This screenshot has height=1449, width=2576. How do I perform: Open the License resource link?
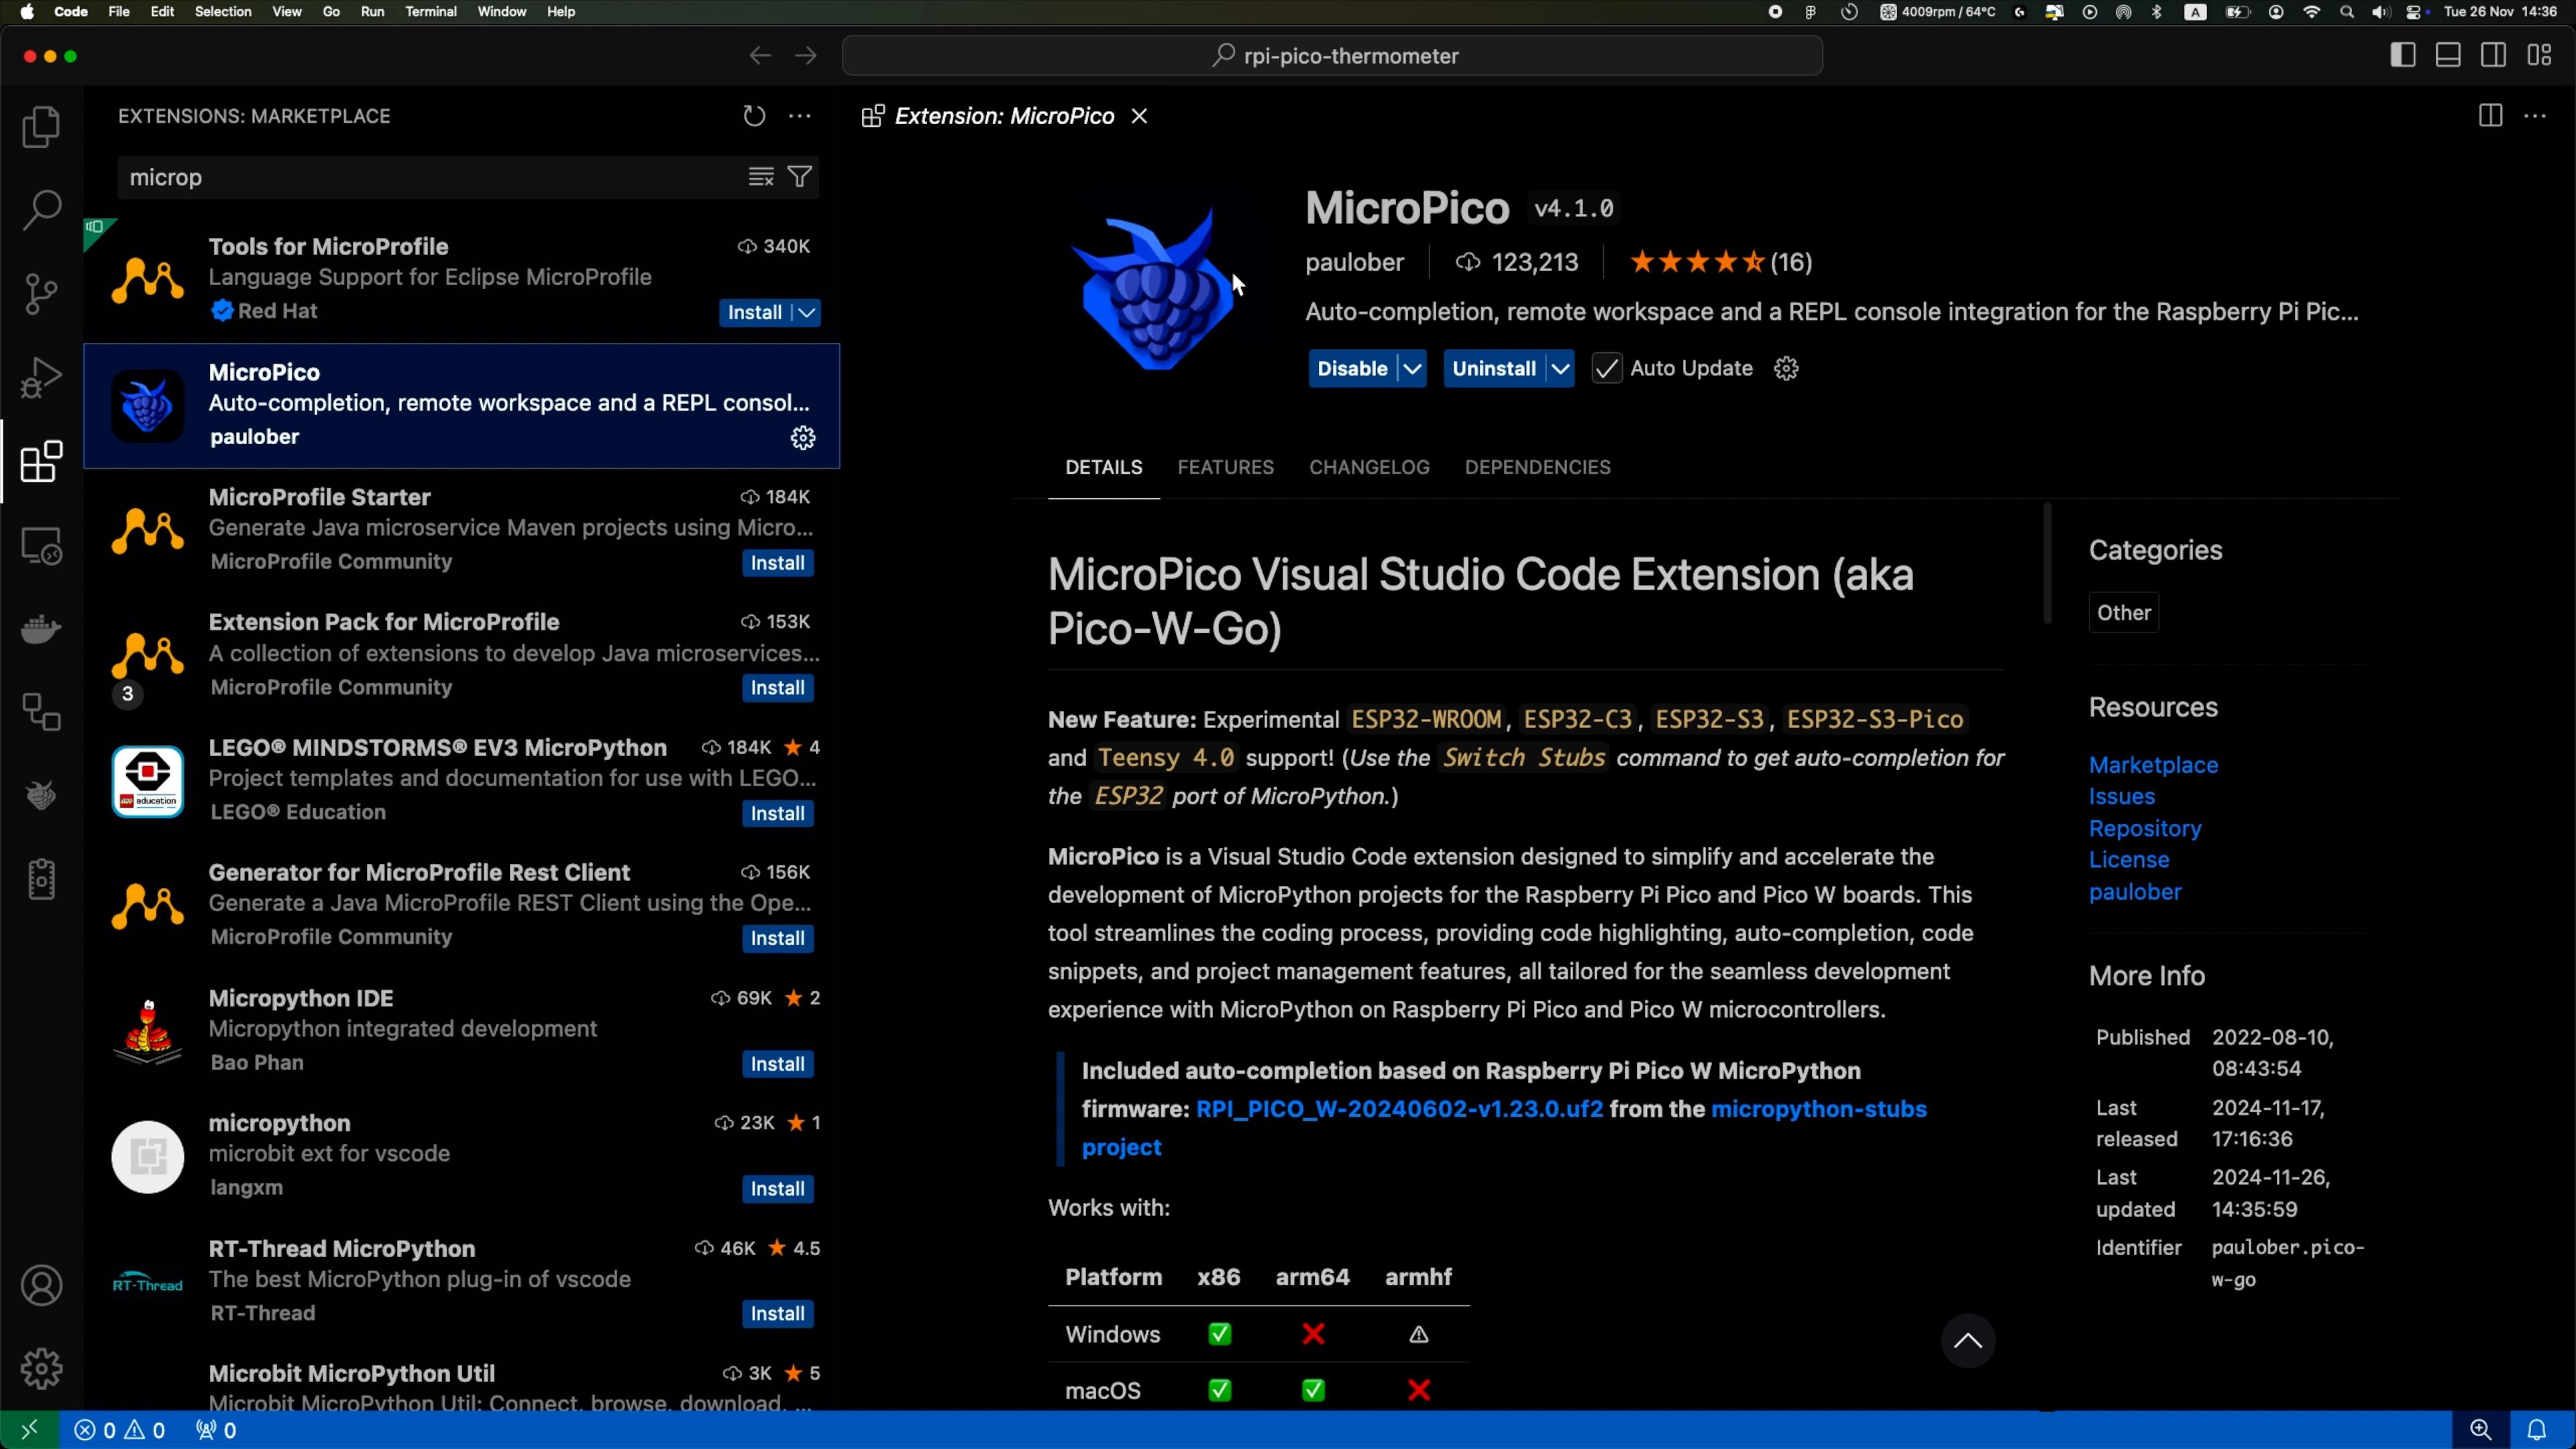pos(2128,860)
